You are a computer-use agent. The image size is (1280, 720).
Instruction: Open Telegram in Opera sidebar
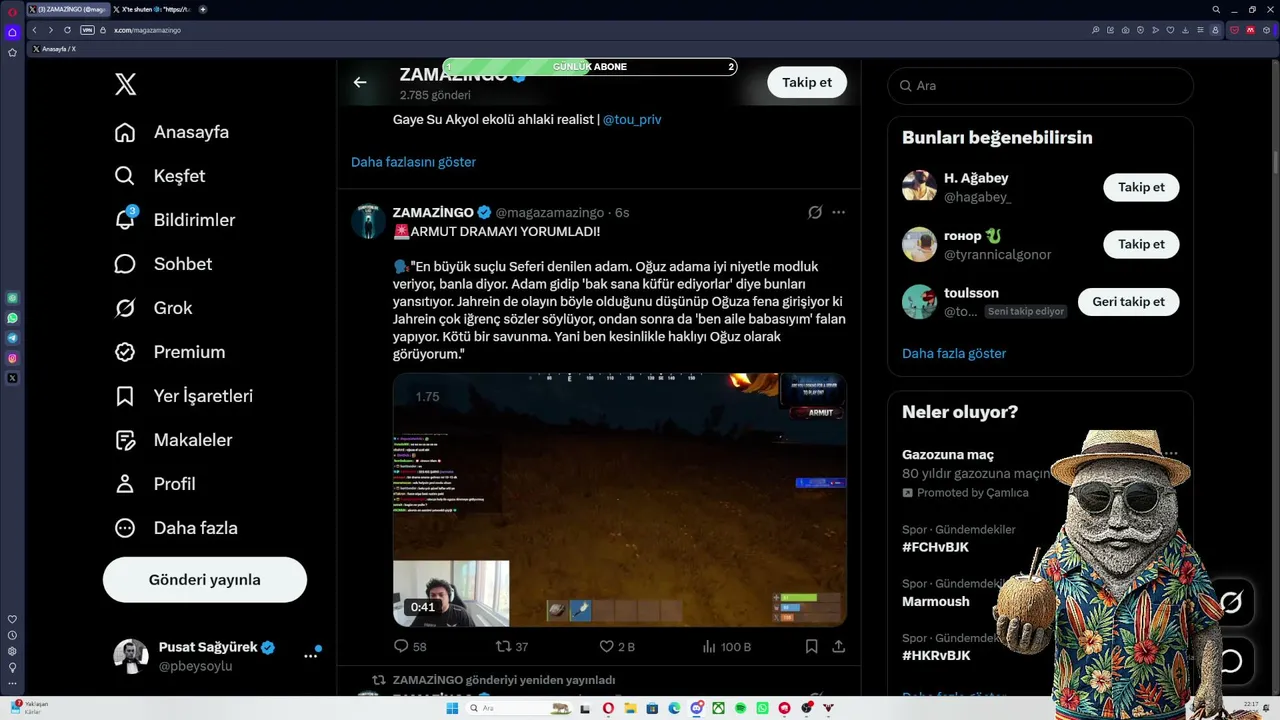(12, 338)
